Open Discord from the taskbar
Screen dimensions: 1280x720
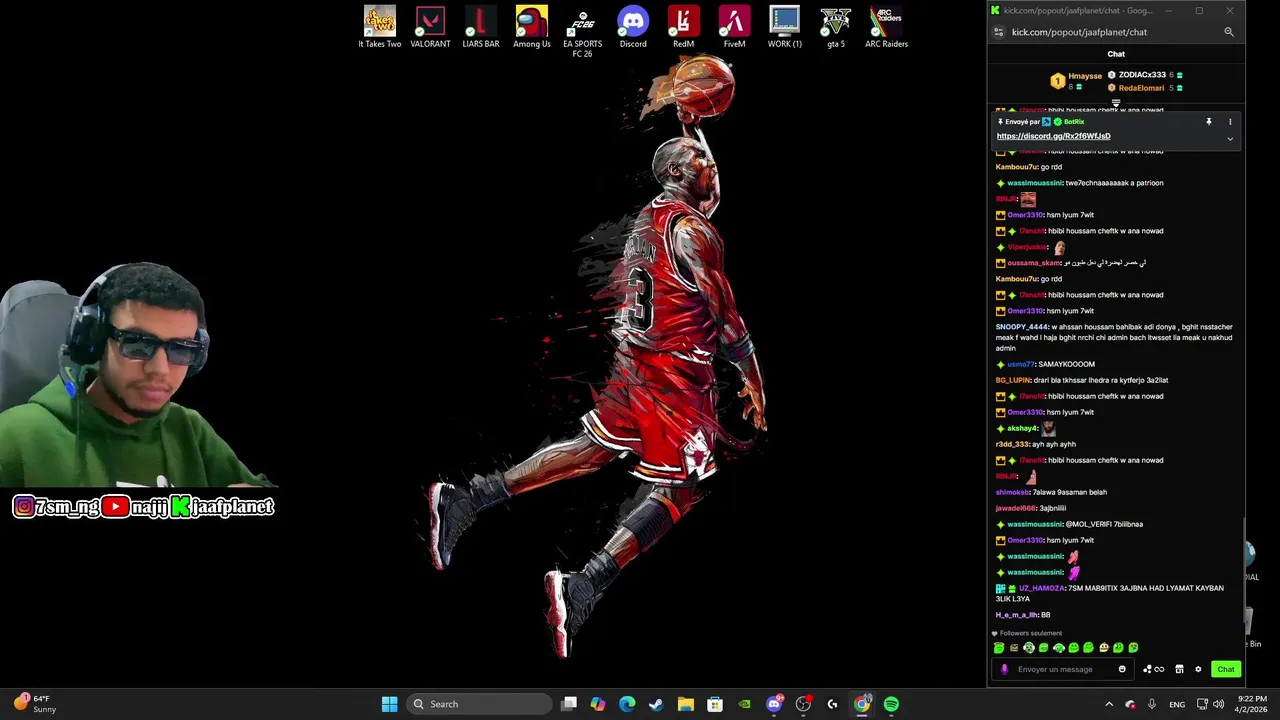click(774, 704)
